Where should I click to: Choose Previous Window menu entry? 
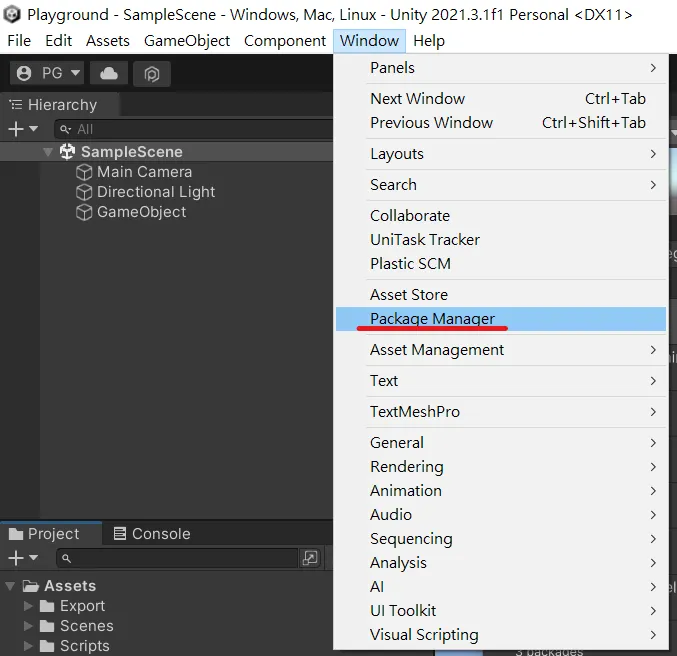point(501,123)
